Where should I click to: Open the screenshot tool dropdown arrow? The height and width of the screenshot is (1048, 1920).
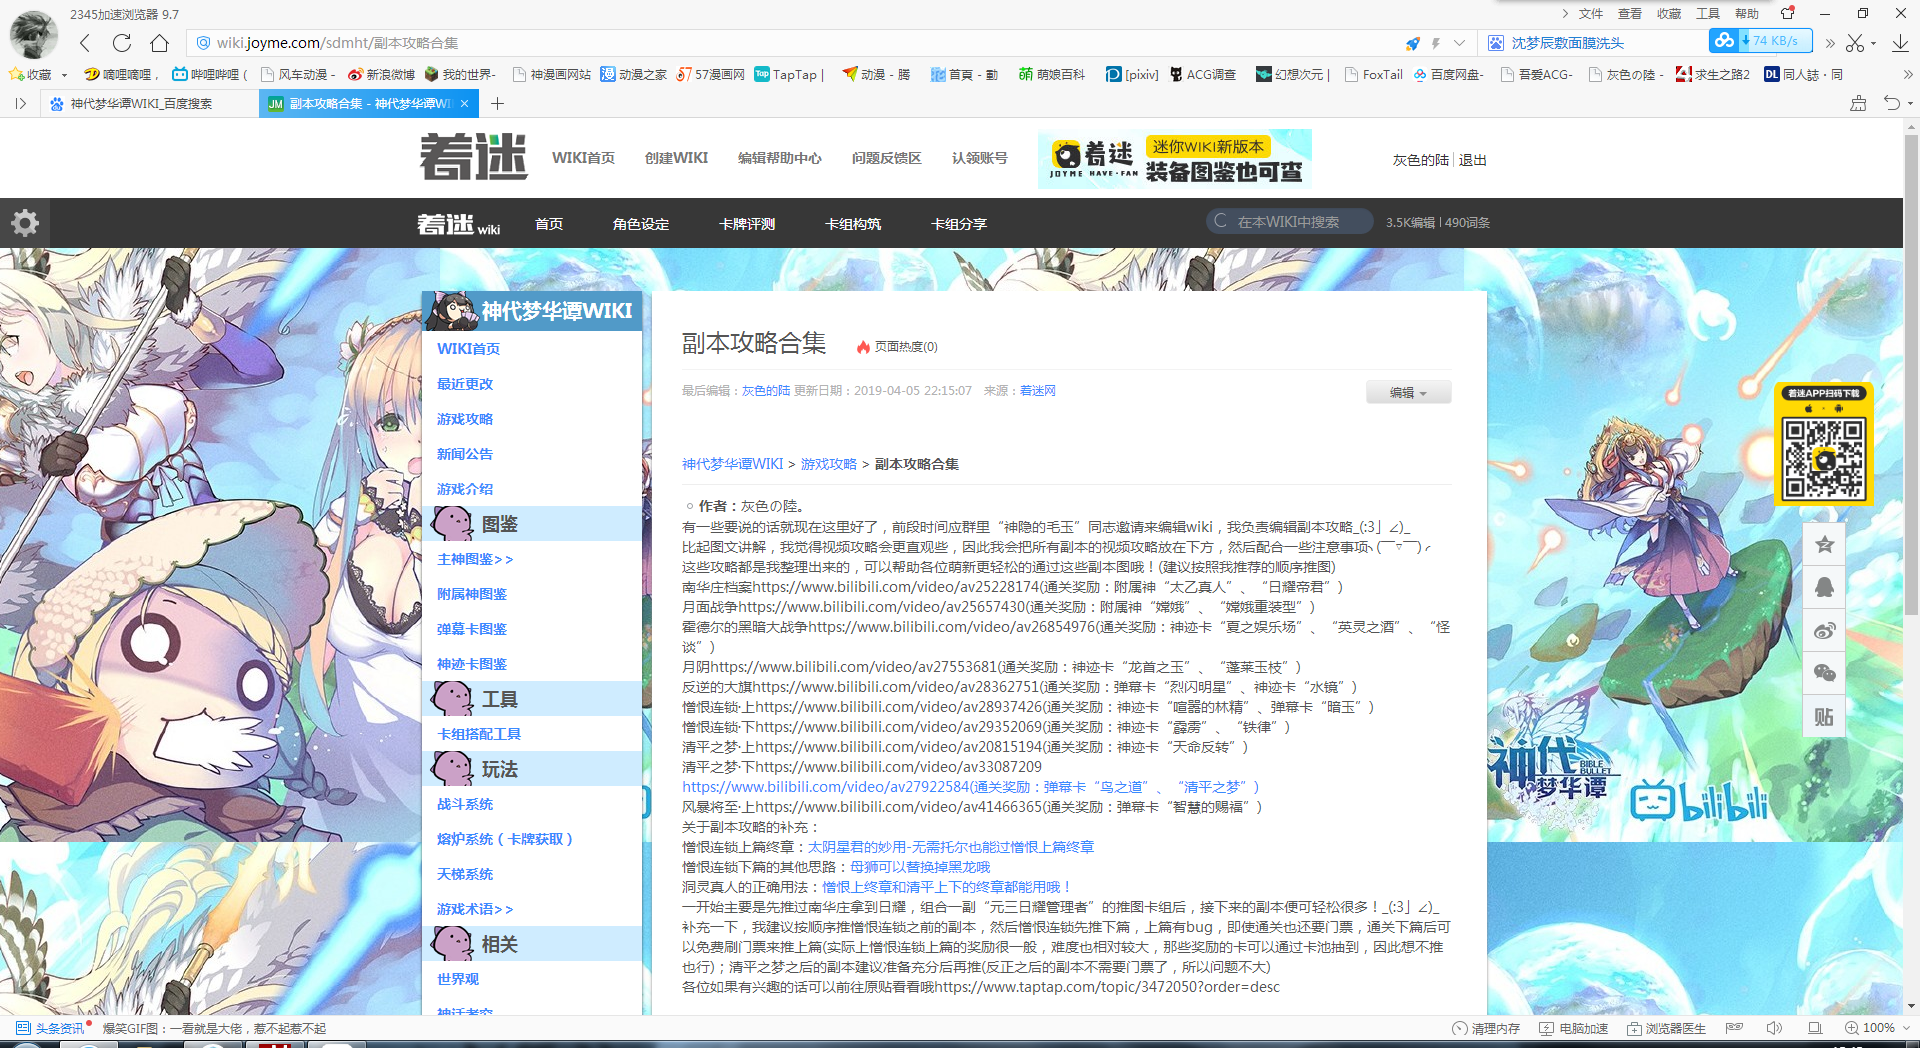tap(1873, 43)
